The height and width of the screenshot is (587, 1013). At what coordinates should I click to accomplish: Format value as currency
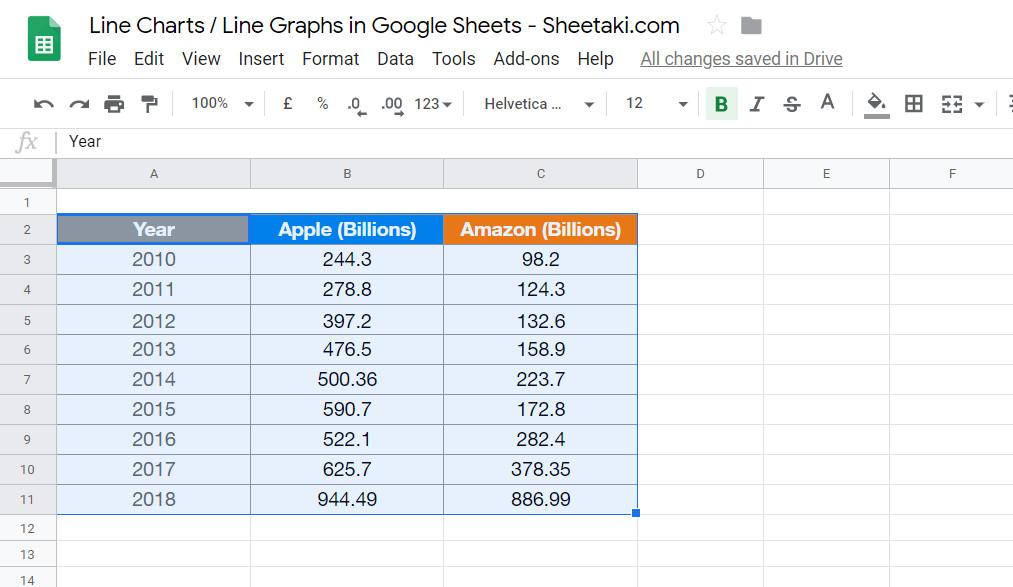coord(287,103)
